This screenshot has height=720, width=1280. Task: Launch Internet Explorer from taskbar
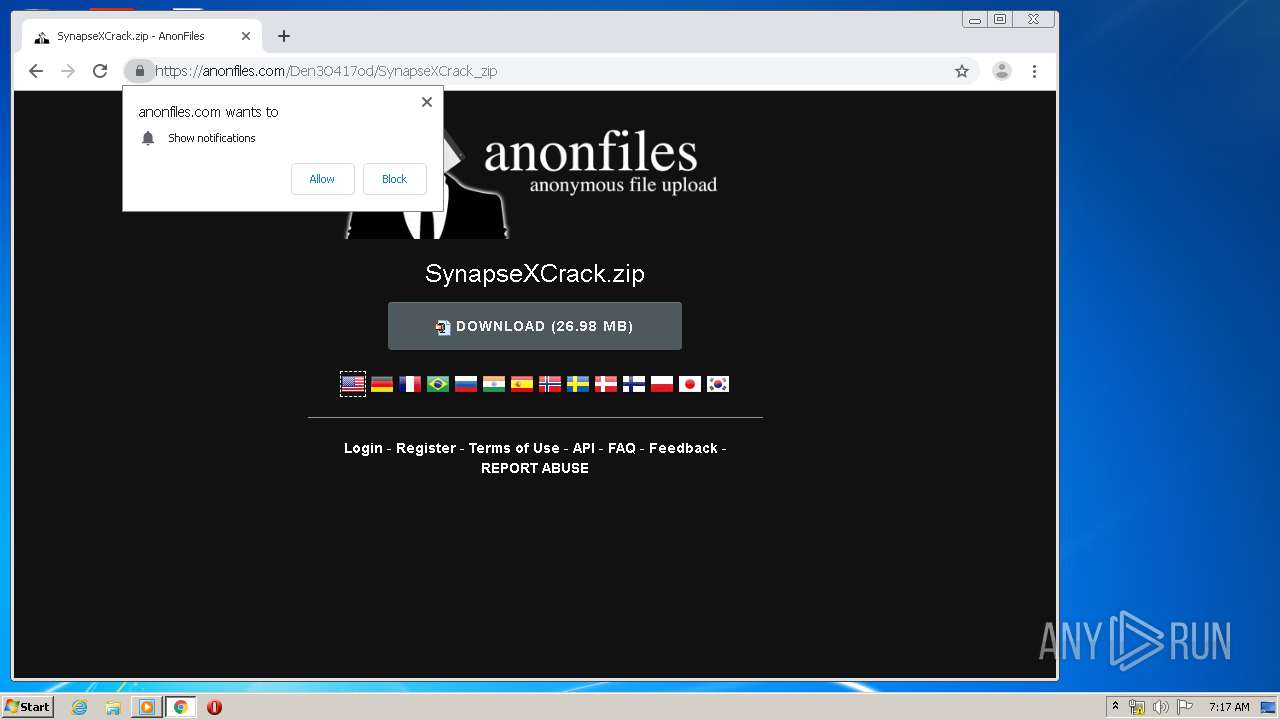point(80,707)
